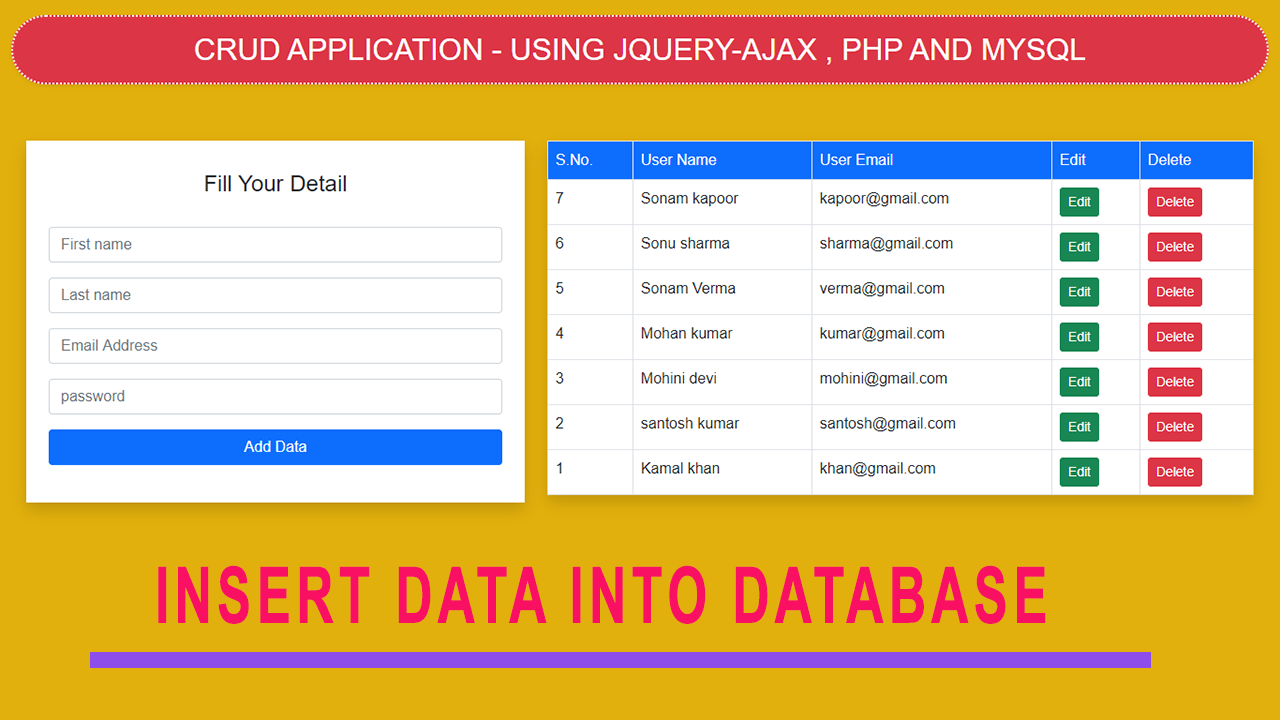Click the Fill Your Detail heading
Image resolution: width=1280 pixels, height=720 pixels.
[x=275, y=184]
